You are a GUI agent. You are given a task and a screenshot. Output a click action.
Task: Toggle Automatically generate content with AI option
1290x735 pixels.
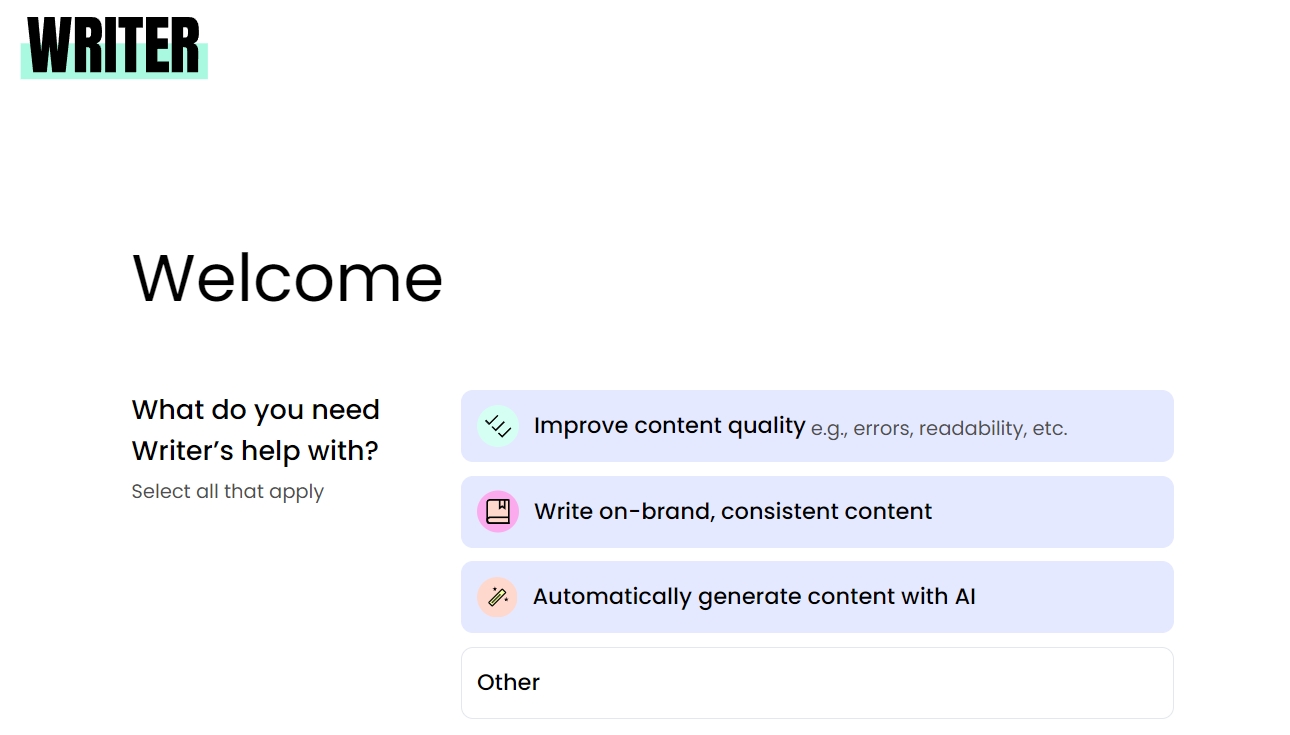(817, 597)
